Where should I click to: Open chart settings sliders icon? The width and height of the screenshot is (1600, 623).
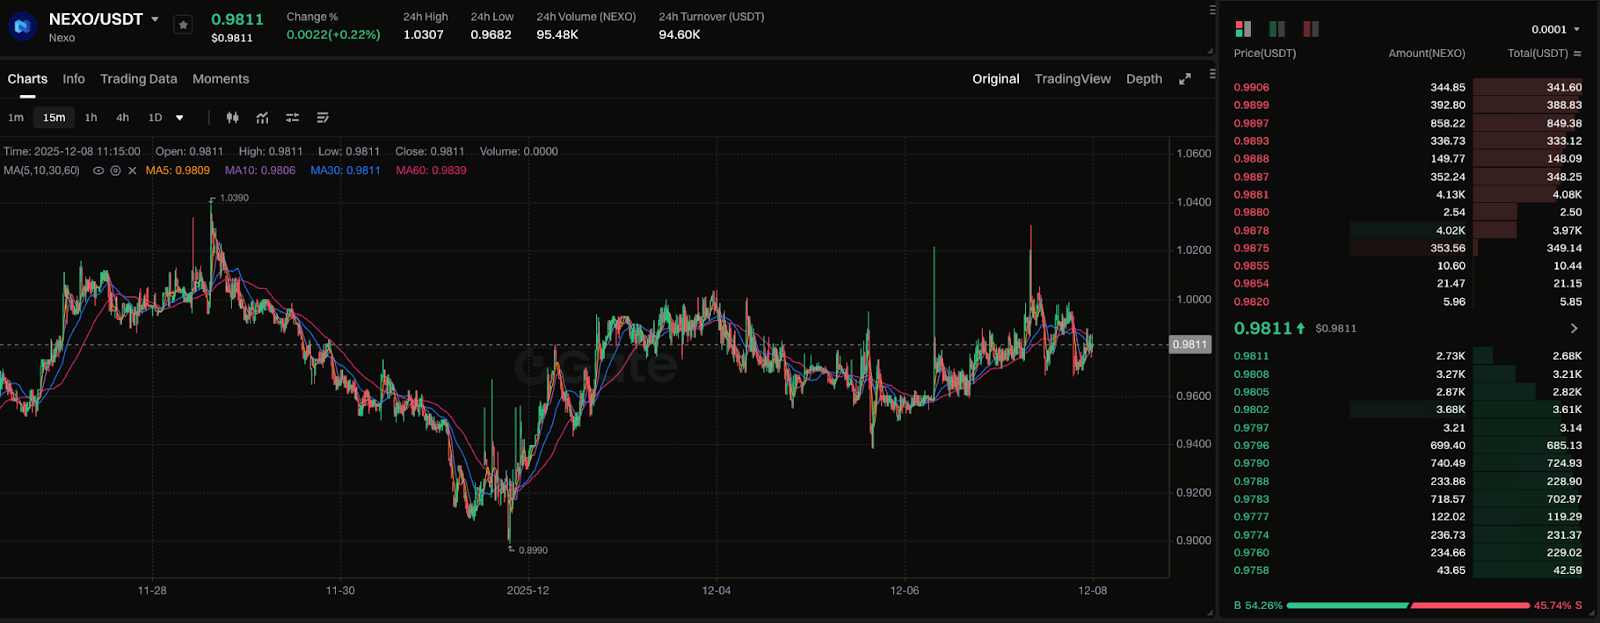coord(292,118)
